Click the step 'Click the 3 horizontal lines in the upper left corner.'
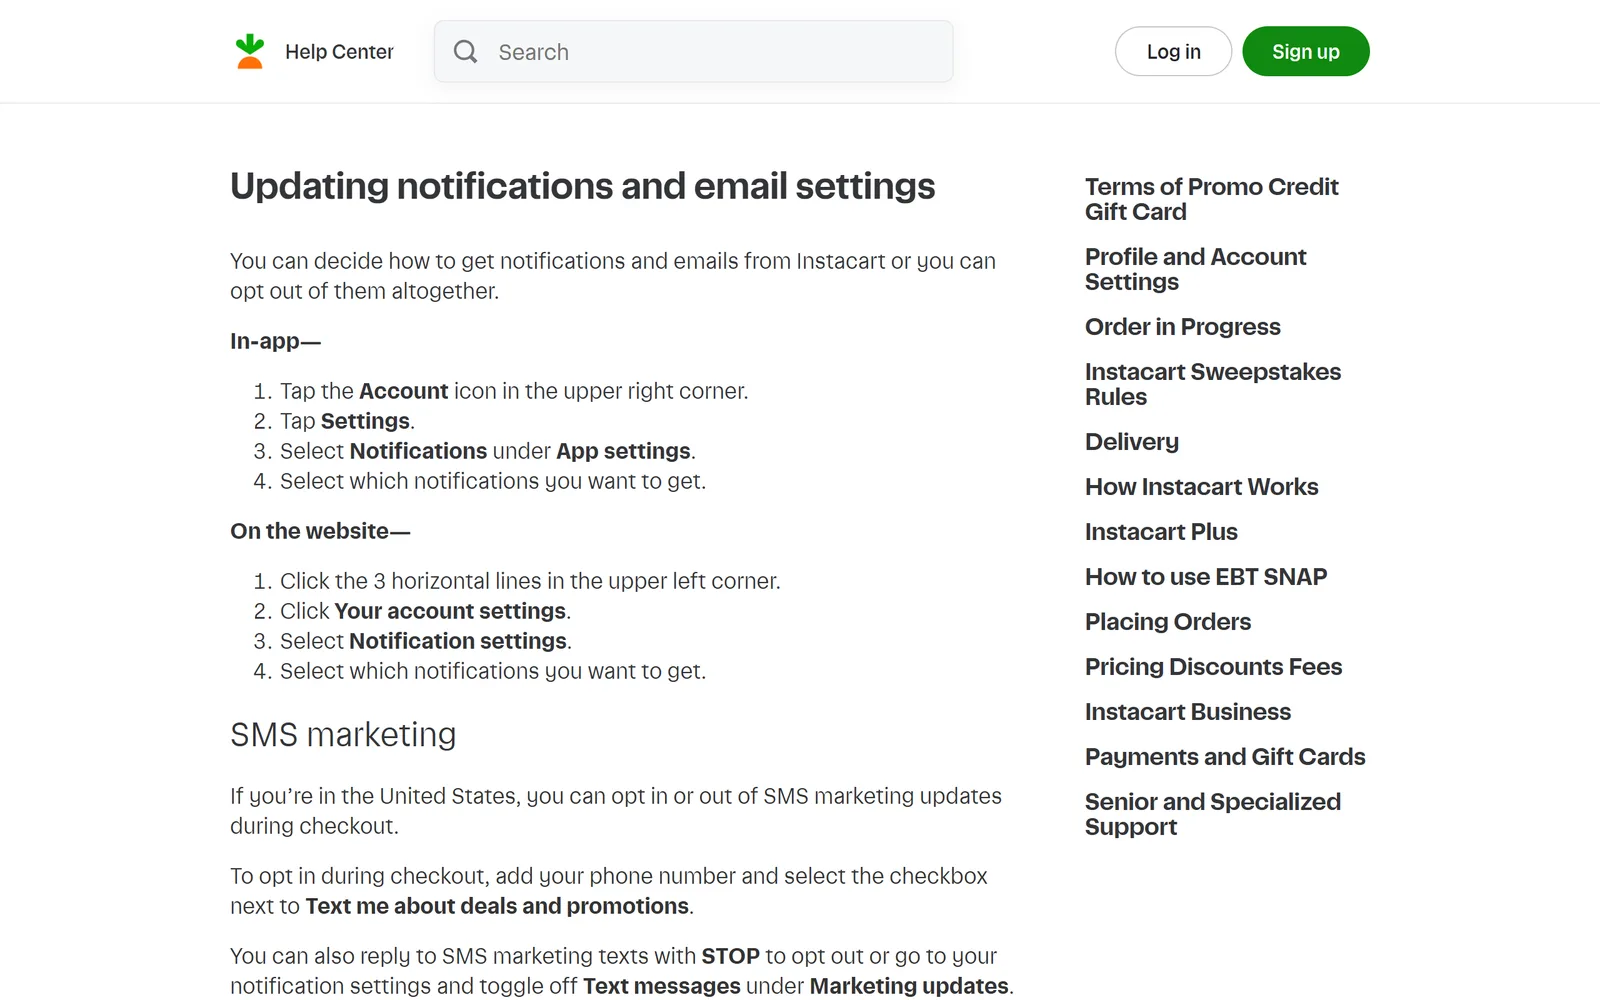Screen dimensions: 1600x1000 [x=530, y=581]
